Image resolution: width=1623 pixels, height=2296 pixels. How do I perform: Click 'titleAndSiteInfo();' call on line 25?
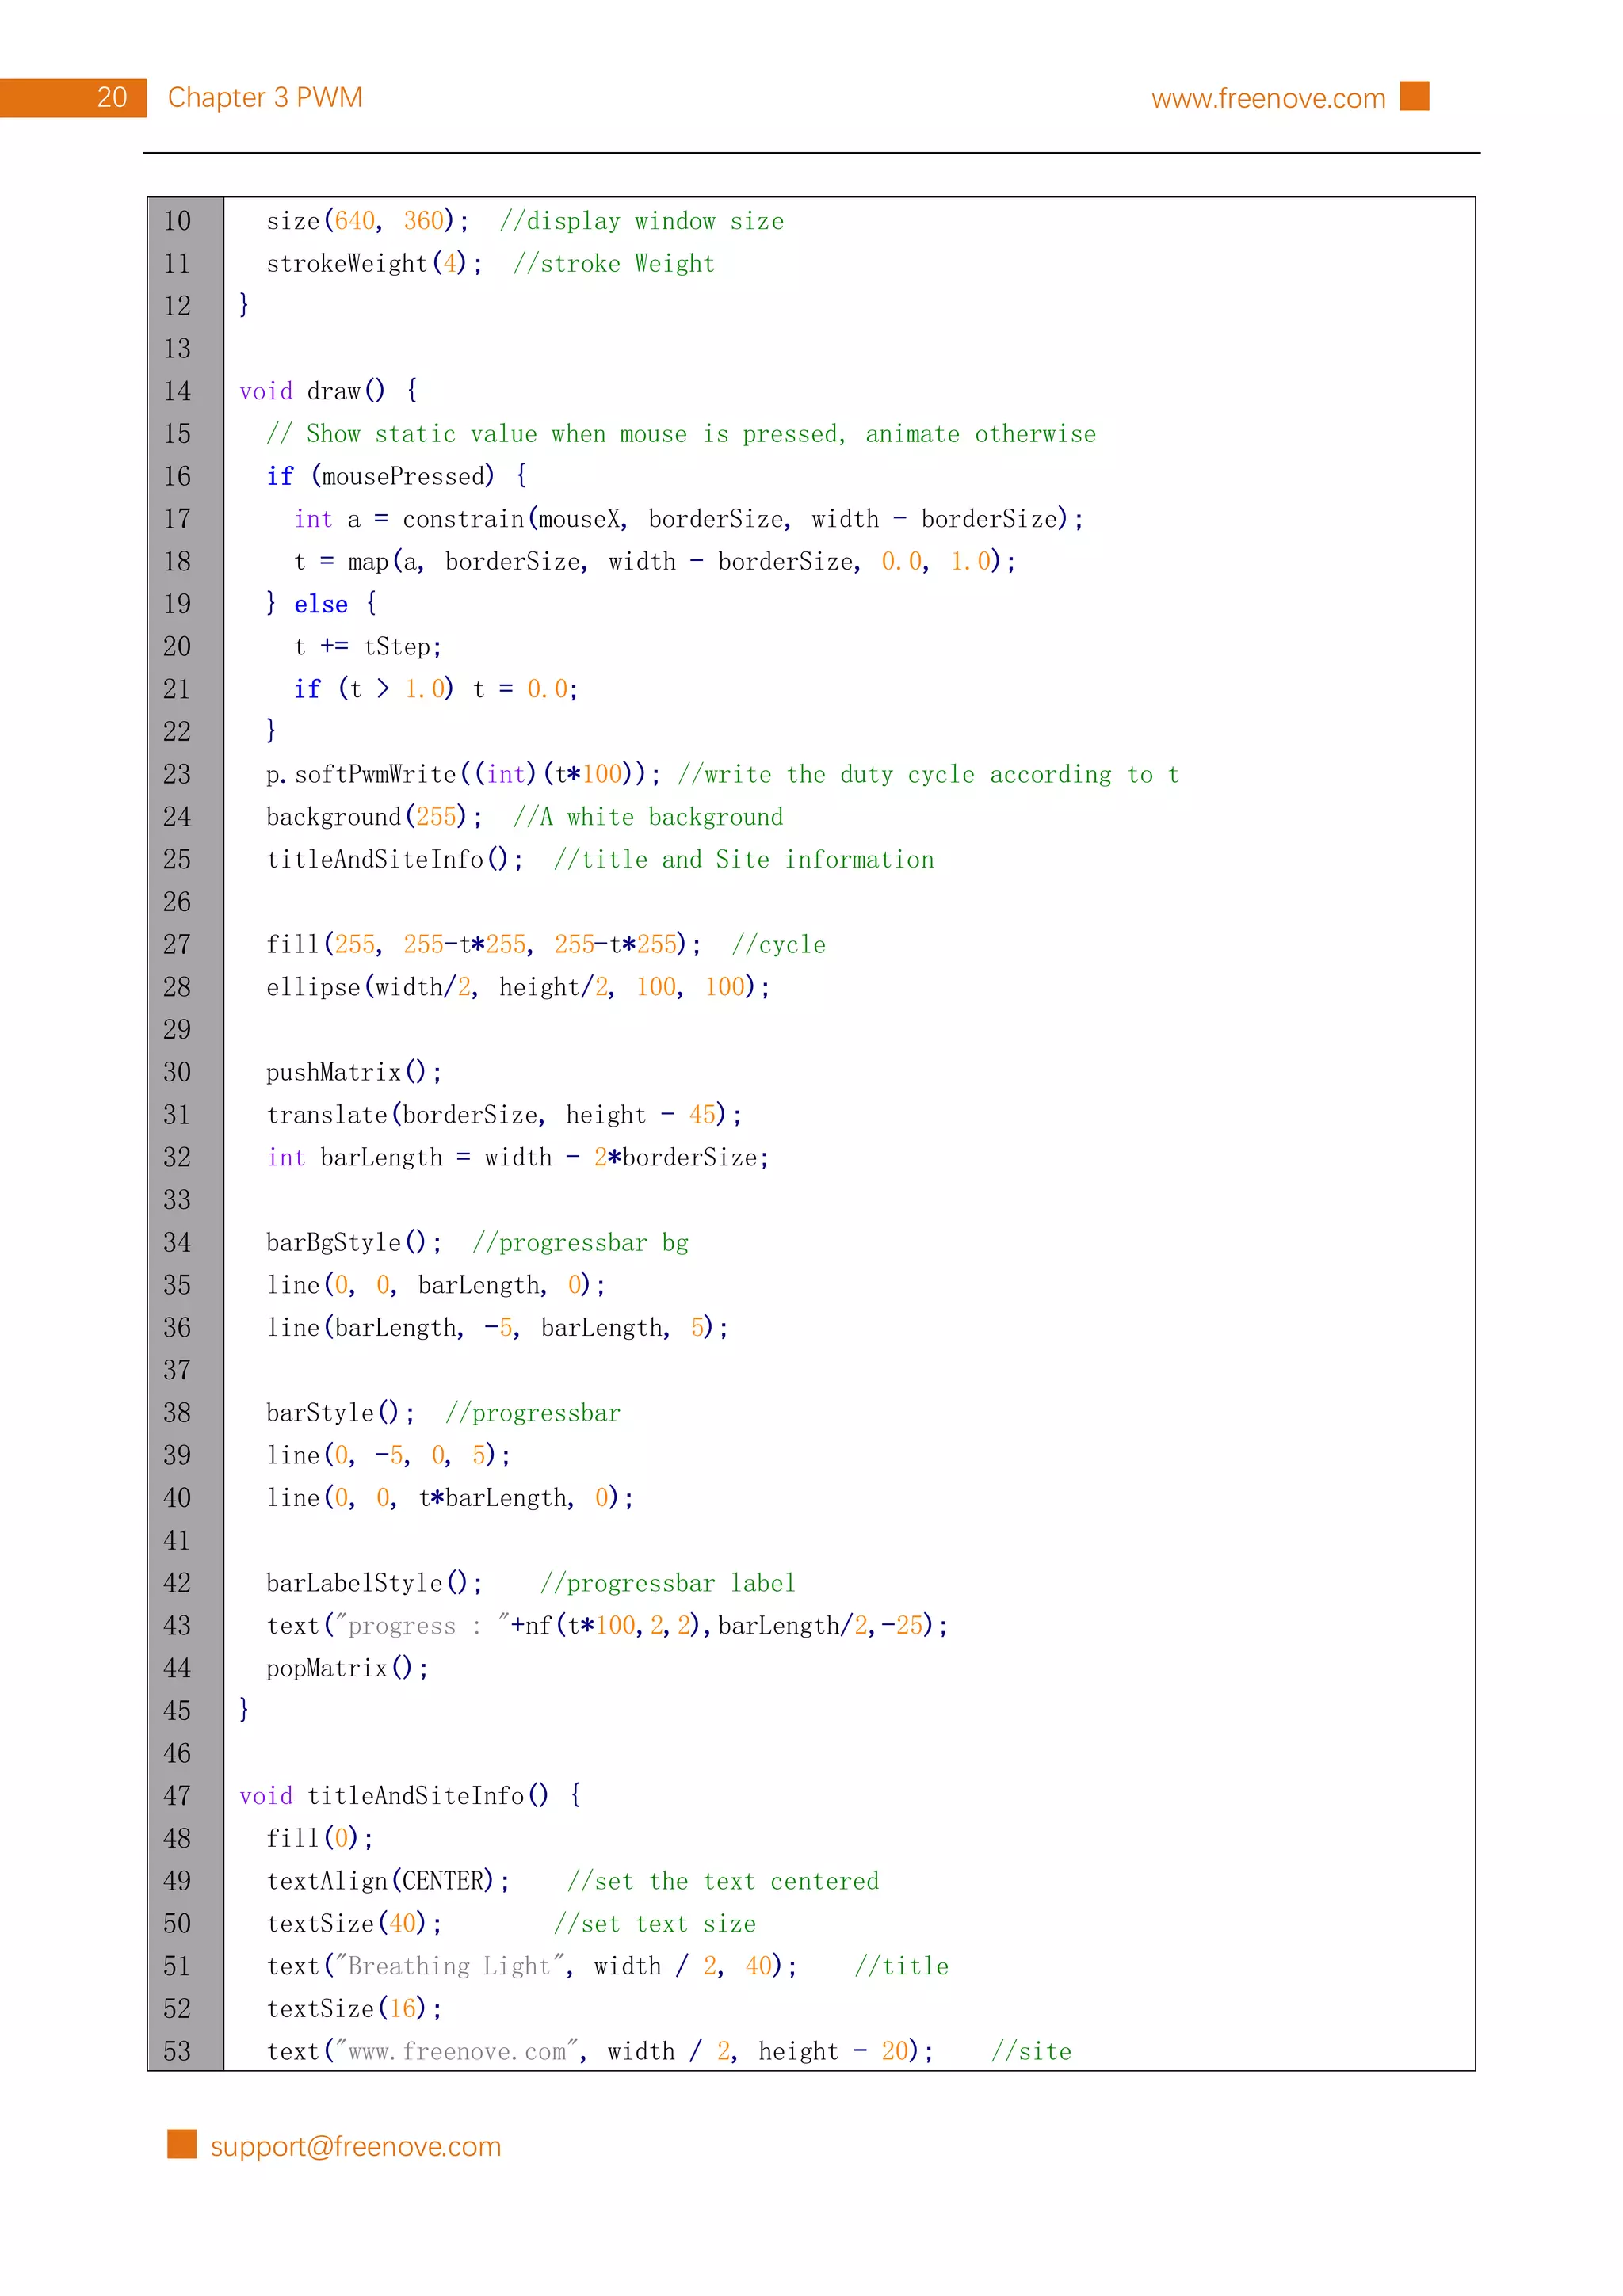click(394, 860)
